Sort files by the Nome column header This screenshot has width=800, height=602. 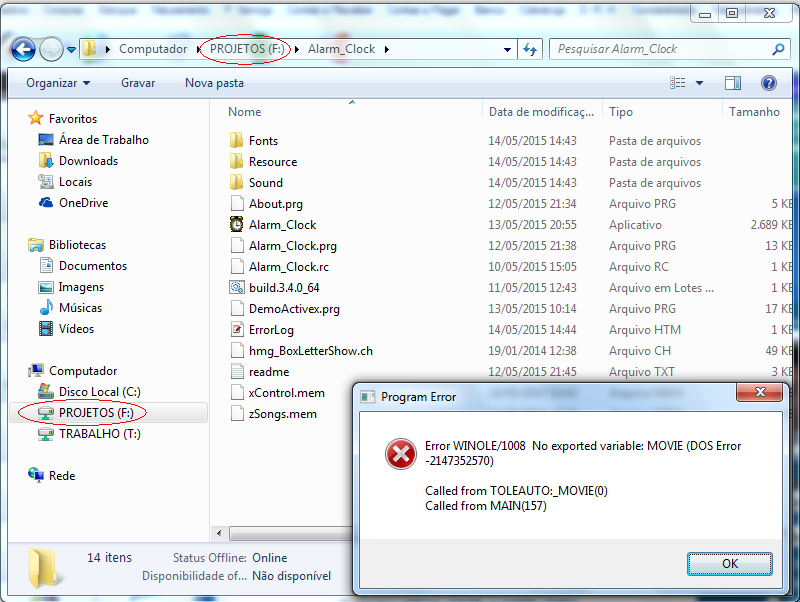point(245,112)
